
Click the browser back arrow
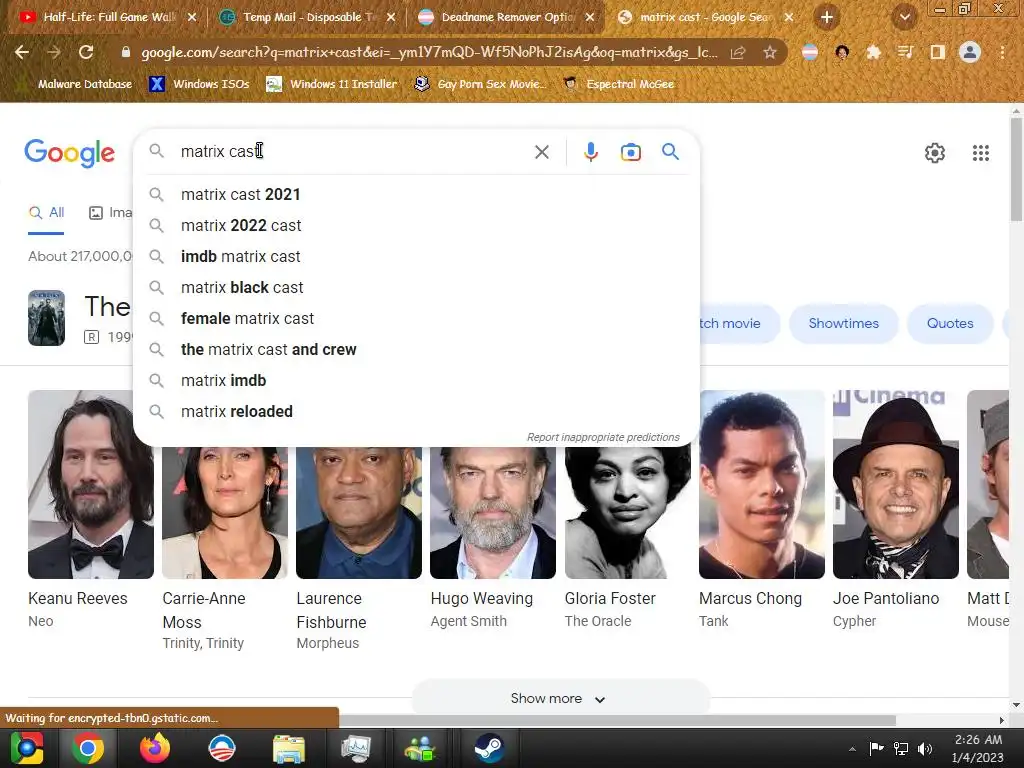(22, 52)
